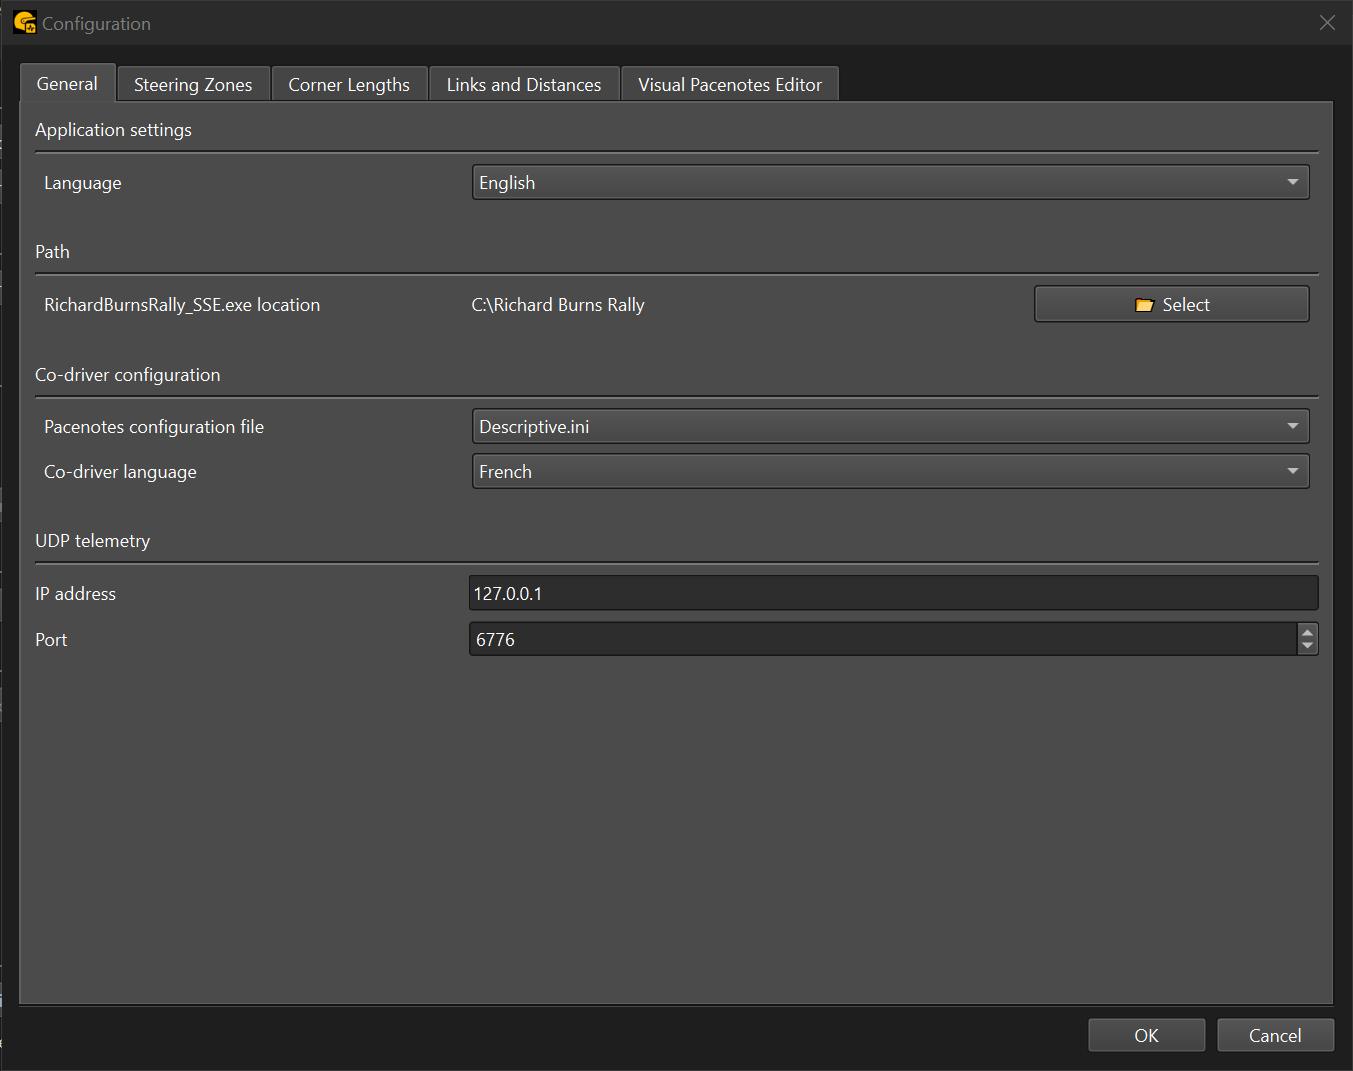Confirm settings with the OK button
Image resolution: width=1353 pixels, height=1071 pixels.
[1146, 1036]
